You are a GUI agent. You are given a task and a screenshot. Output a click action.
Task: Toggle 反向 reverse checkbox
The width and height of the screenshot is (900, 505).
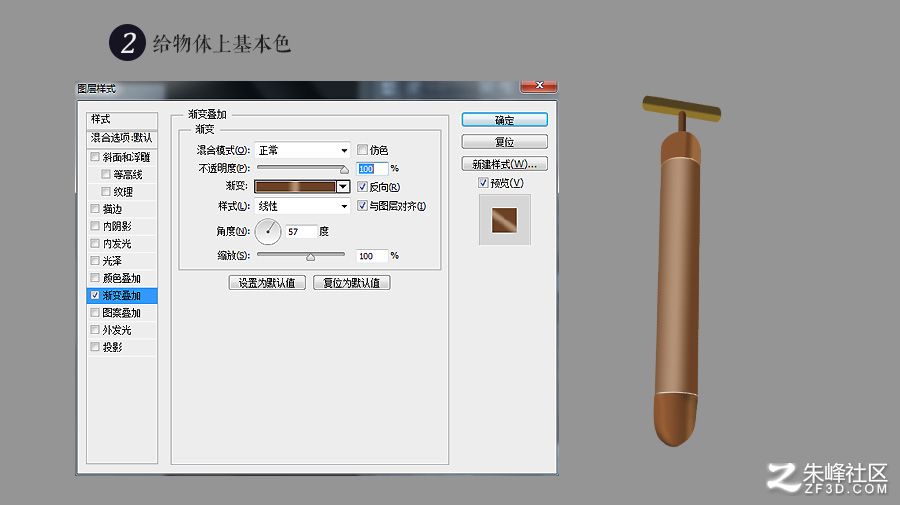362,187
